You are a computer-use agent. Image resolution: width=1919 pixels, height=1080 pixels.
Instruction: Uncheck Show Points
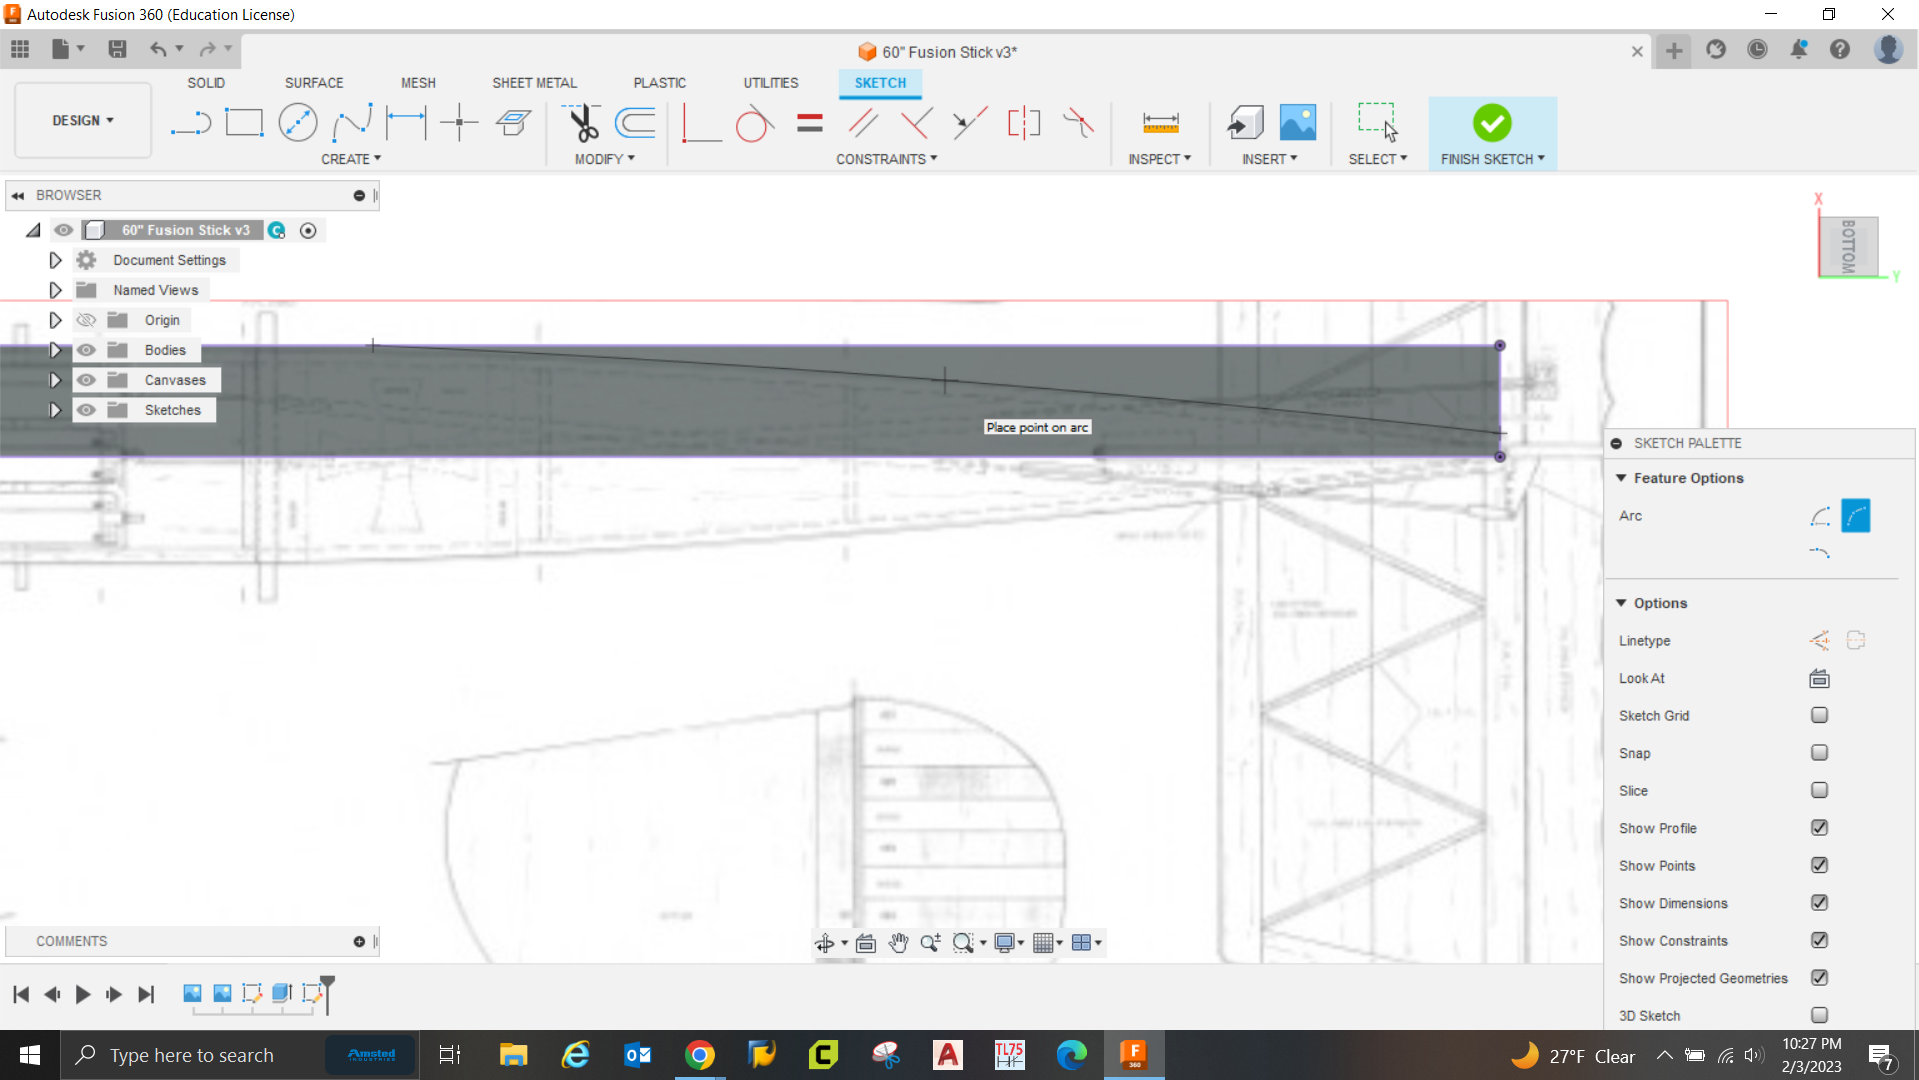point(1819,866)
